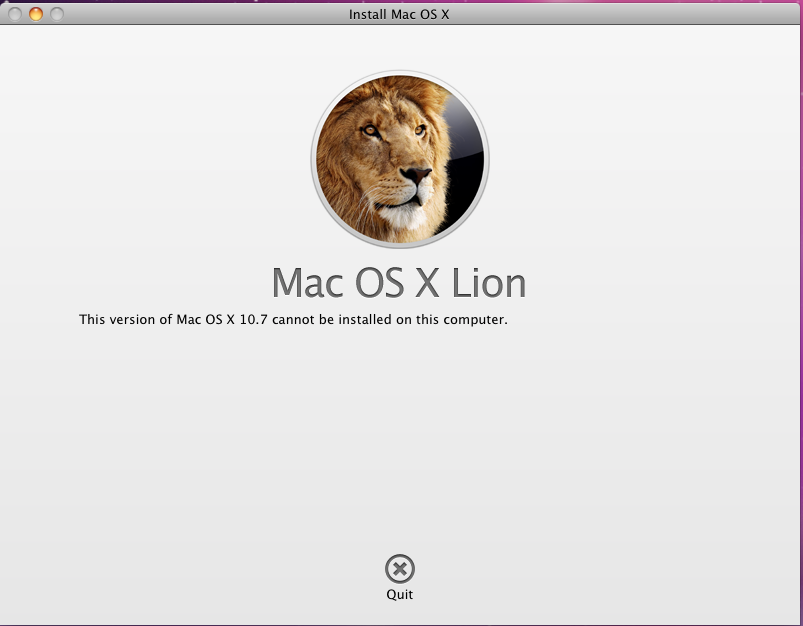Viewport: 803px width, 626px height.
Task: Click the Quit label under the X icon
Action: [399, 594]
